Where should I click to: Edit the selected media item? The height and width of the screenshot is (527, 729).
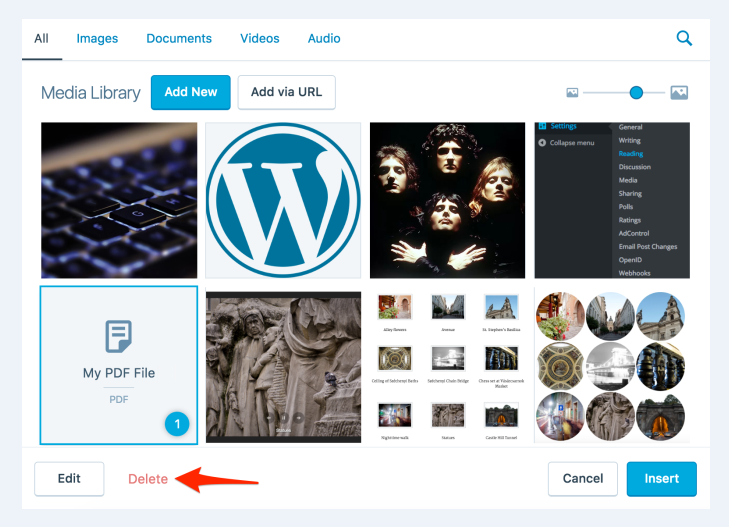(69, 478)
